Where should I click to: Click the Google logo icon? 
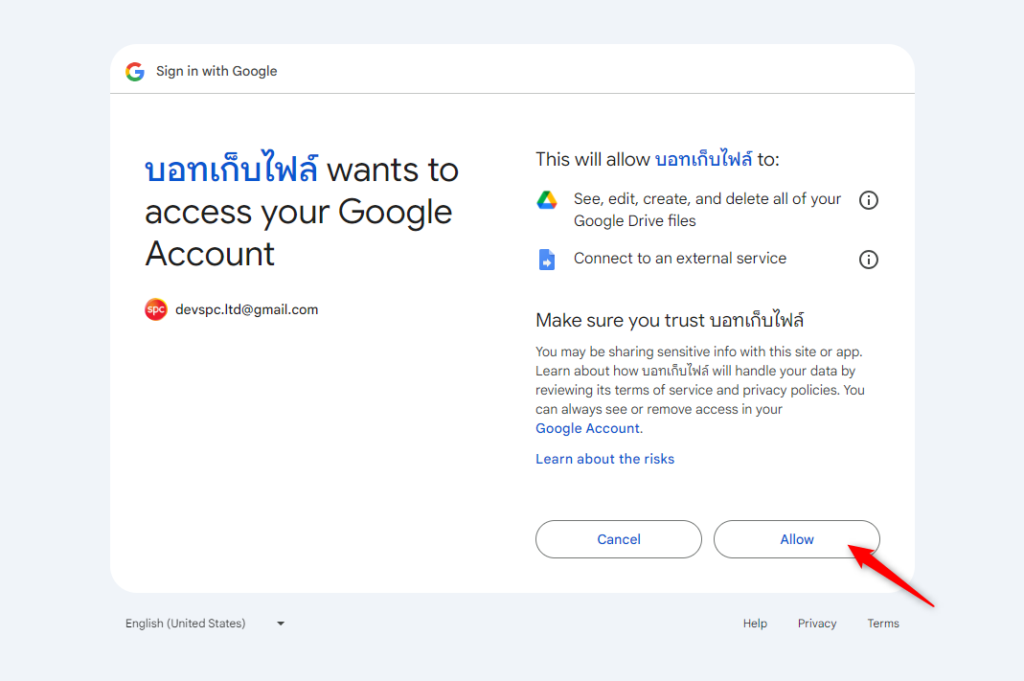[135, 71]
